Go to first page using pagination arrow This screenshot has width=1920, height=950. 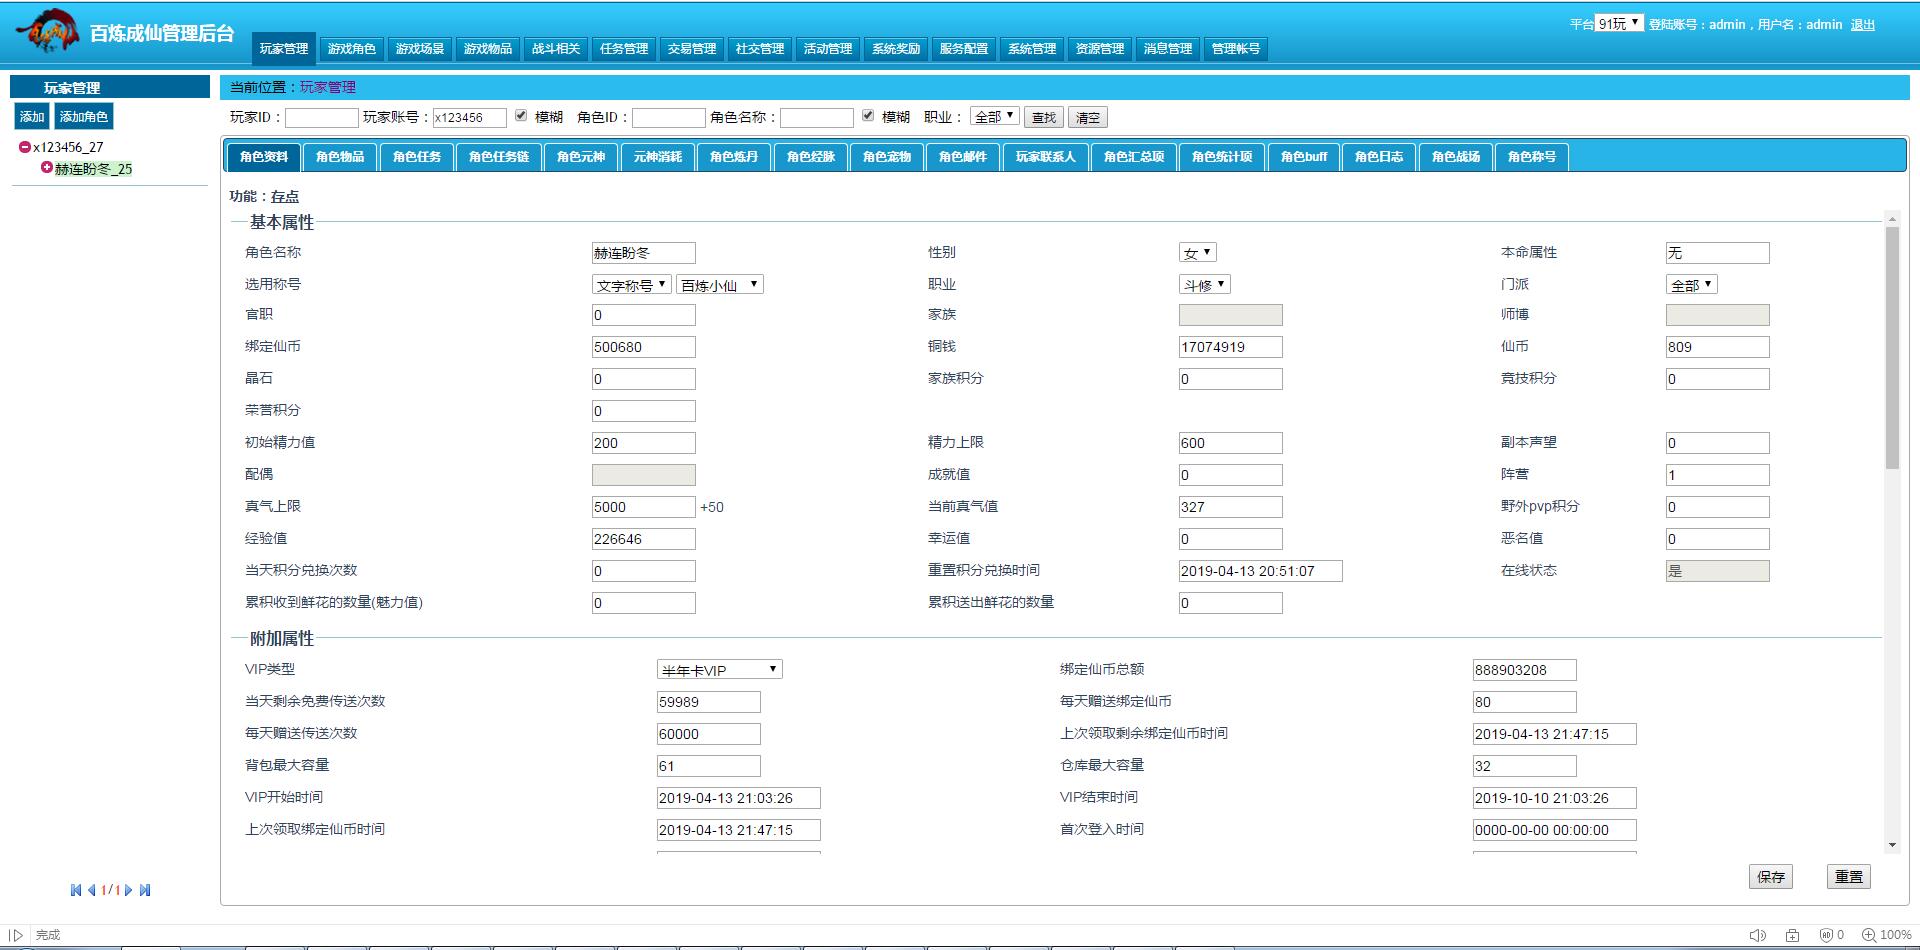pyautogui.click(x=76, y=890)
